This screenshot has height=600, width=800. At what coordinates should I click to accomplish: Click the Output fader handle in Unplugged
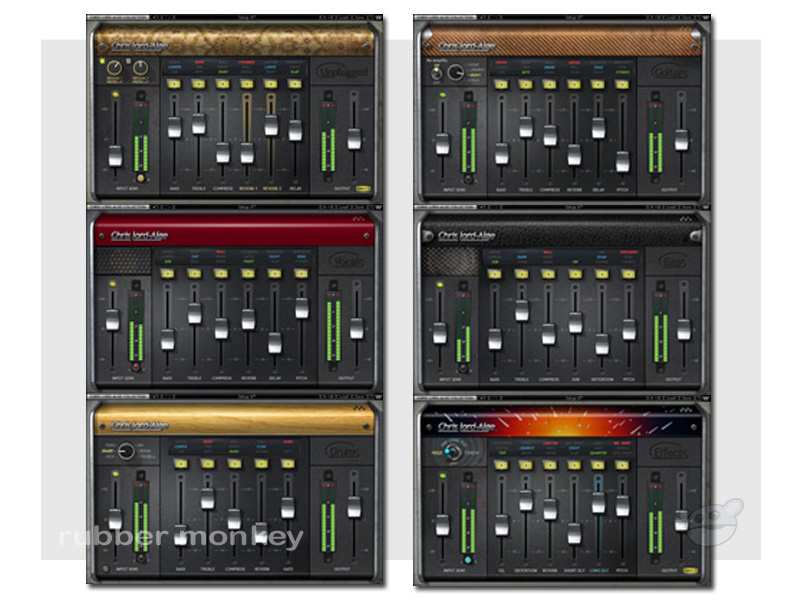(354, 139)
